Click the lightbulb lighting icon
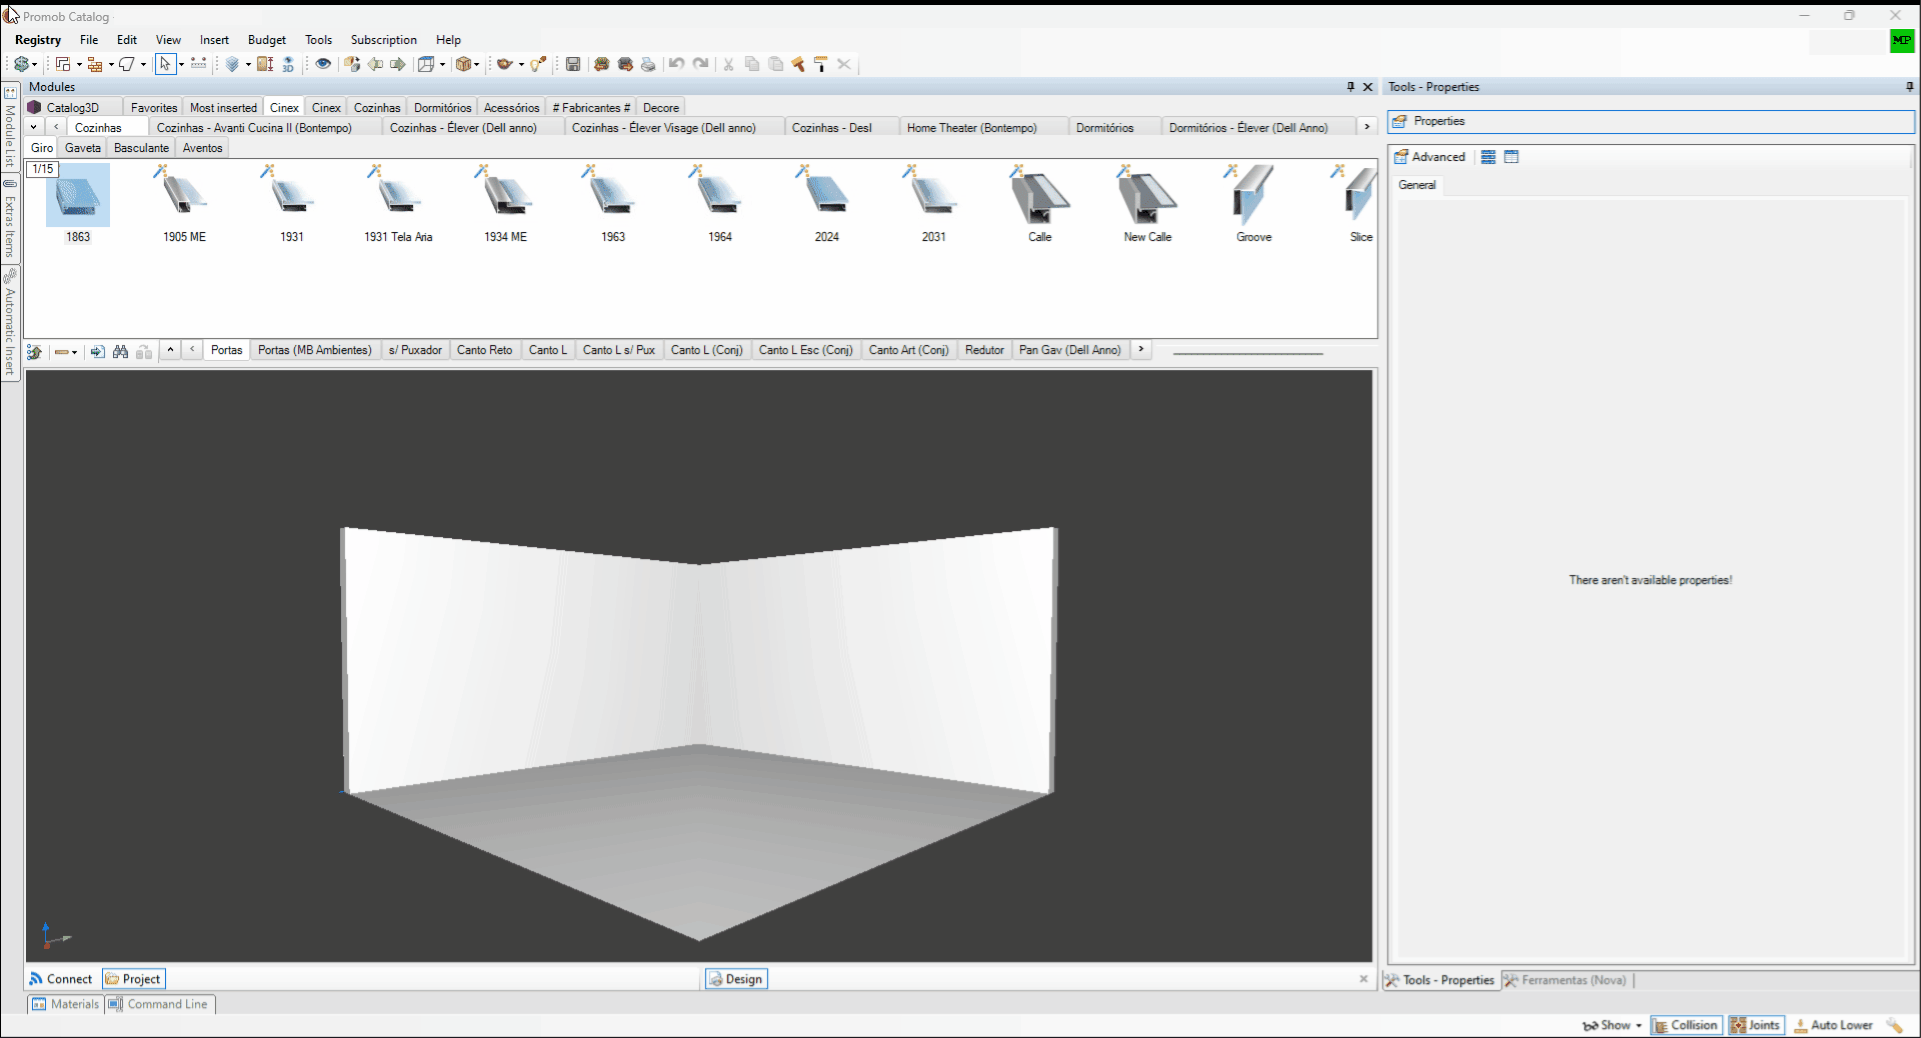This screenshot has width=1921, height=1038. pos(538,64)
